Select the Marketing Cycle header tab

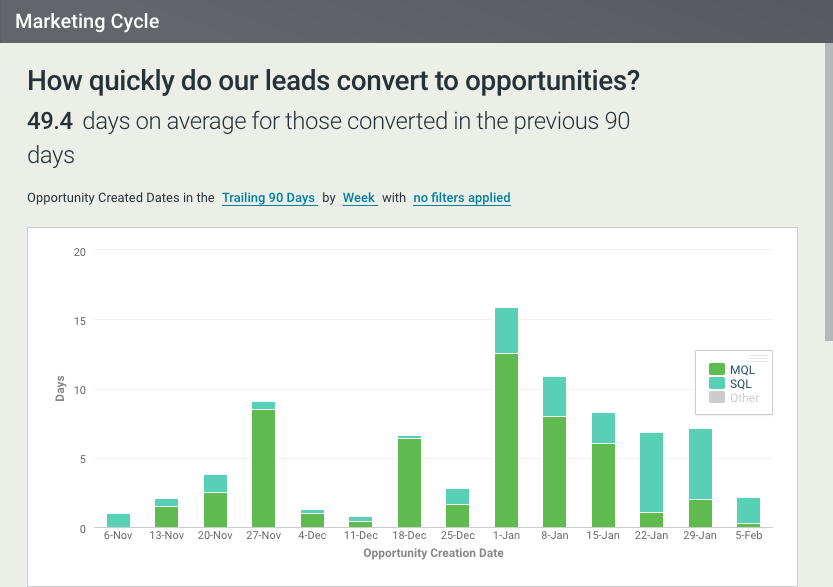87,21
